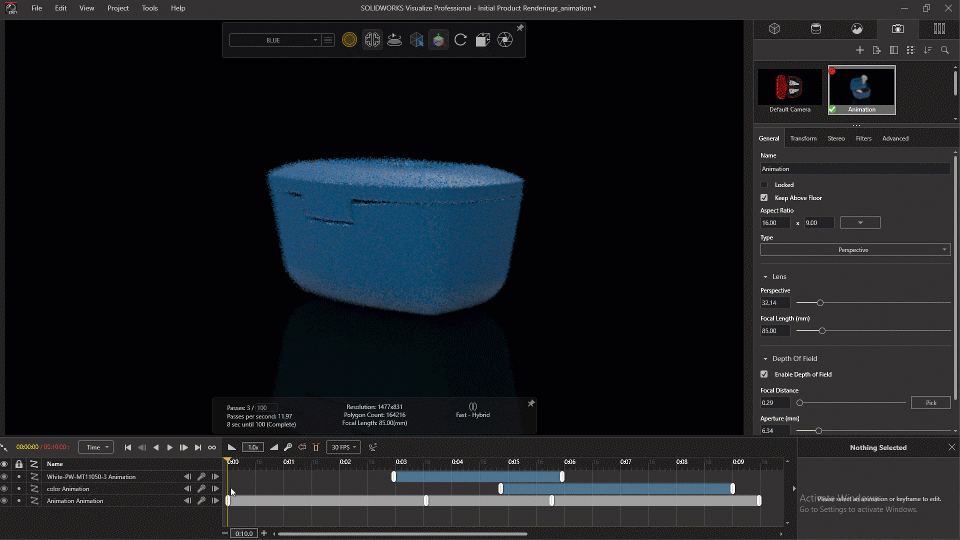Image resolution: width=960 pixels, height=540 pixels.
Task: Disable Enable Depth of Field checkbox
Action: coord(765,374)
